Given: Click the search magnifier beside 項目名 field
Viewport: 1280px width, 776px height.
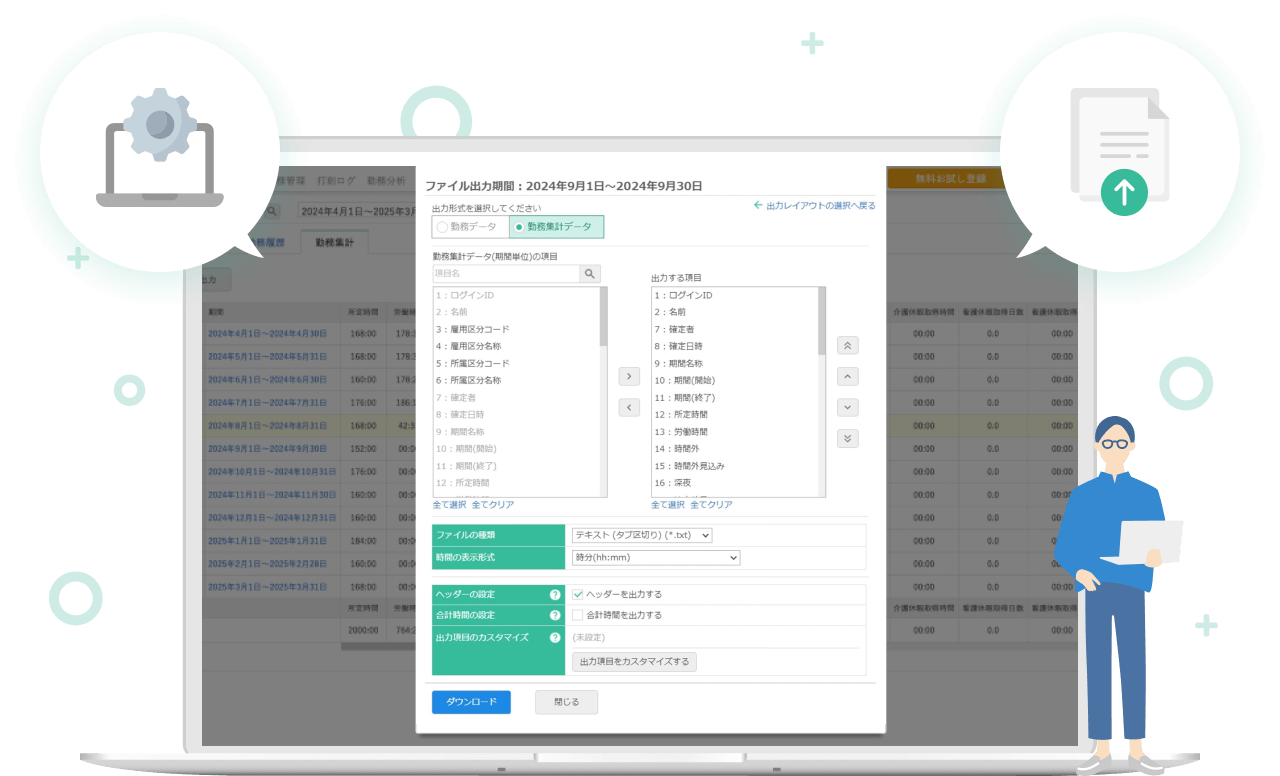Looking at the screenshot, I should click(590, 273).
